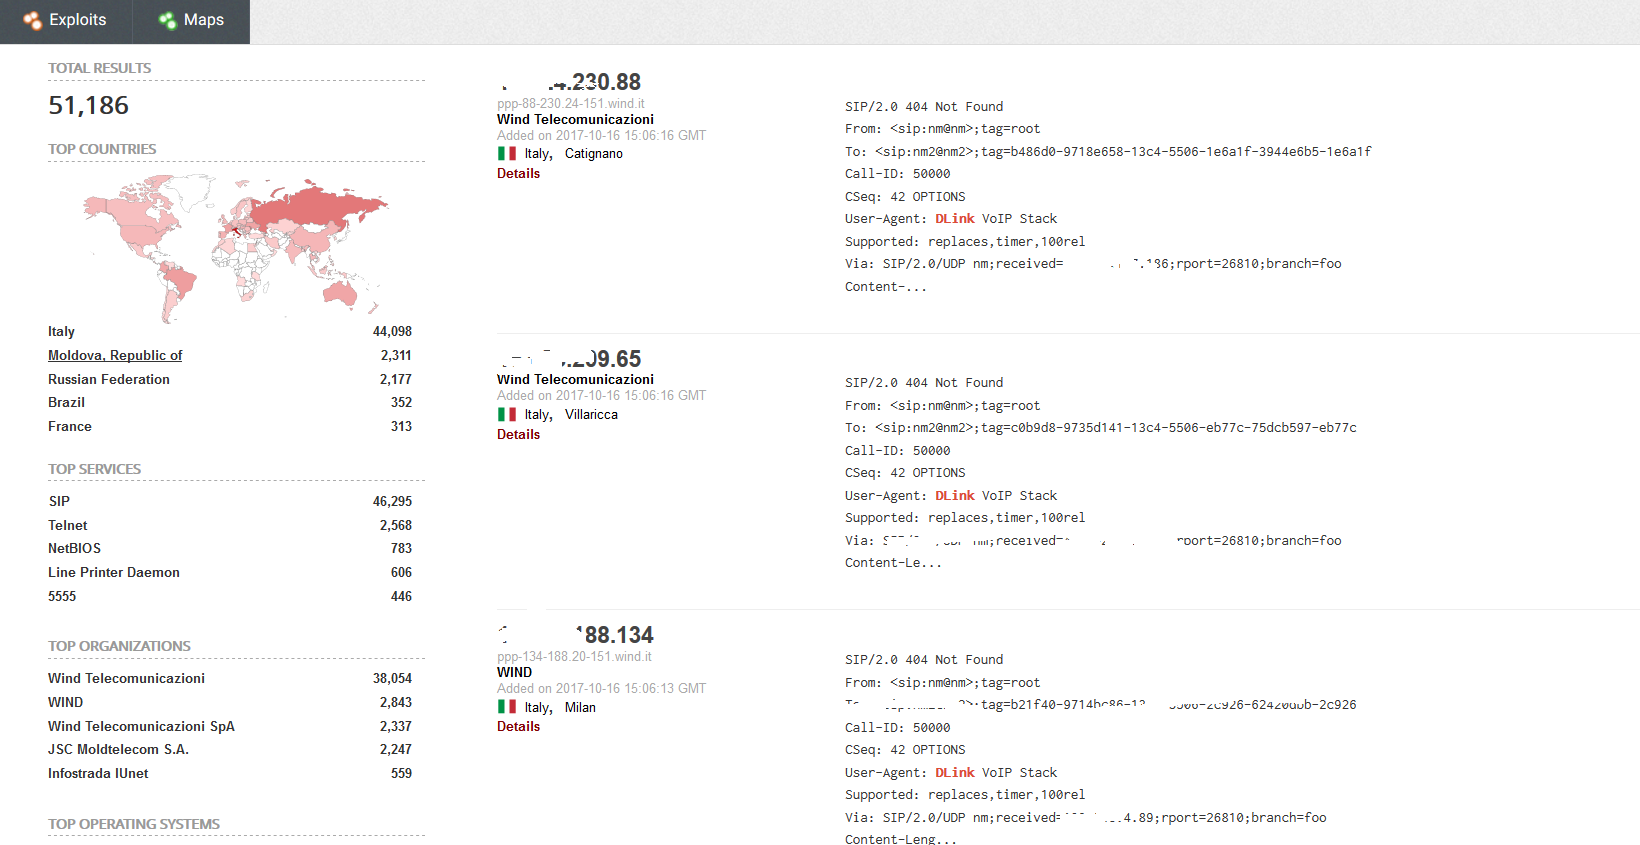1640x845 pixels.
Task: Select Telnet in top services
Action: tap(68, 526)
